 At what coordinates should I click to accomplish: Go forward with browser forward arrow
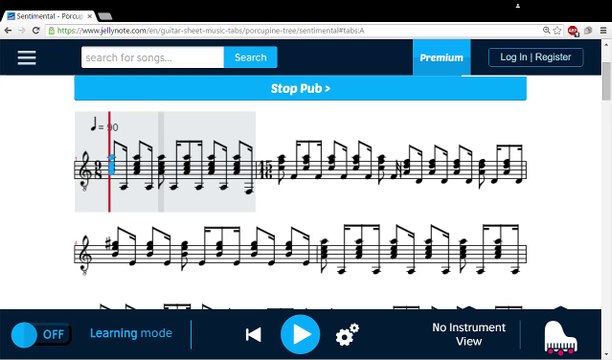(x=22, y=30)
